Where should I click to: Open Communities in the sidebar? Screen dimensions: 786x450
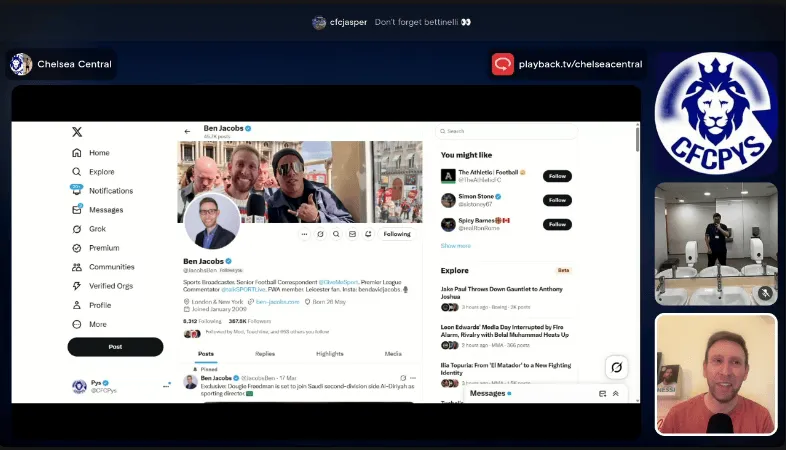click(x=103, y=267)
